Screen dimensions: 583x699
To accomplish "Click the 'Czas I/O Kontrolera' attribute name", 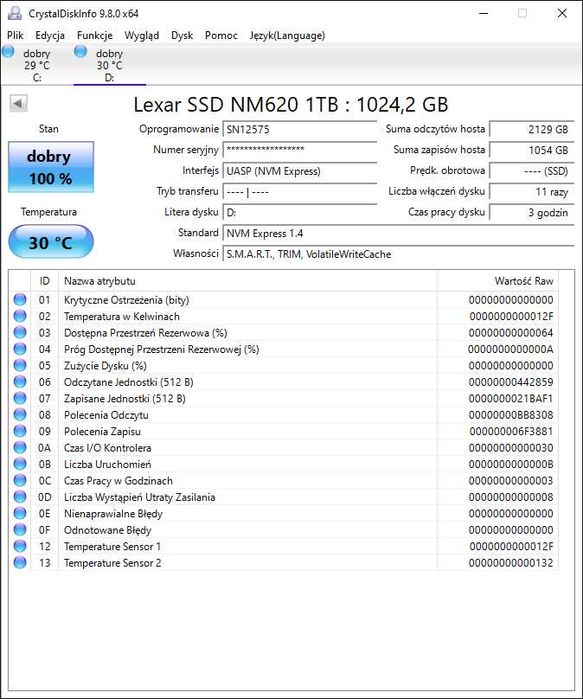I will click(x=107, y=448).
